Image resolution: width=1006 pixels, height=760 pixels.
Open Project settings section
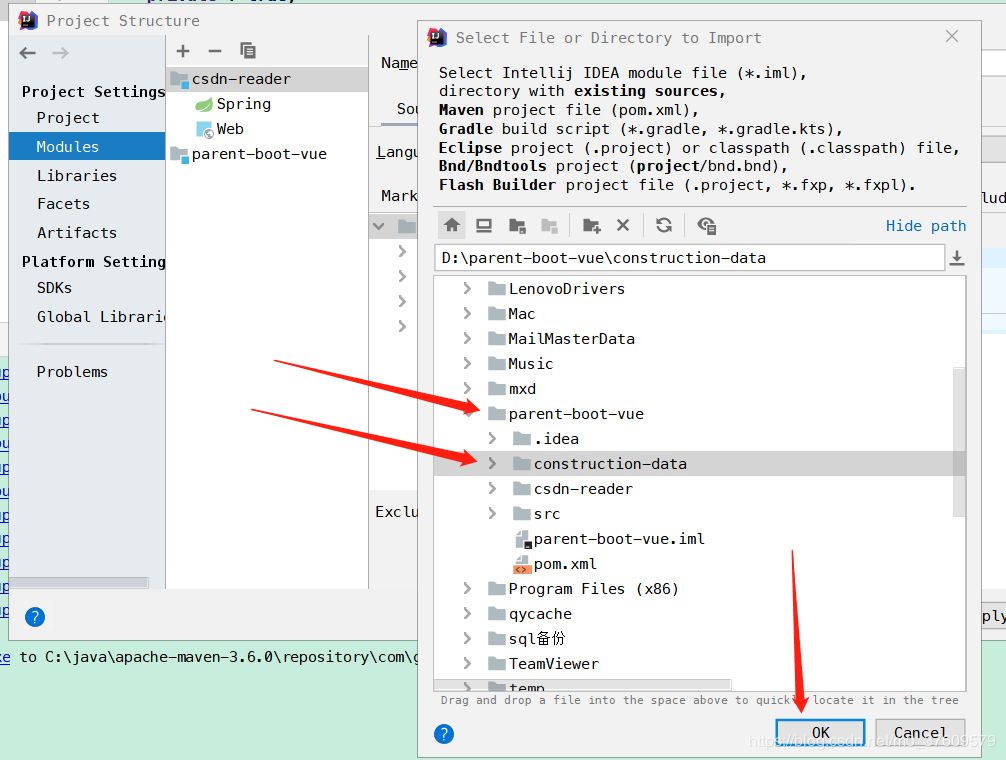click(x=68, y=118)
